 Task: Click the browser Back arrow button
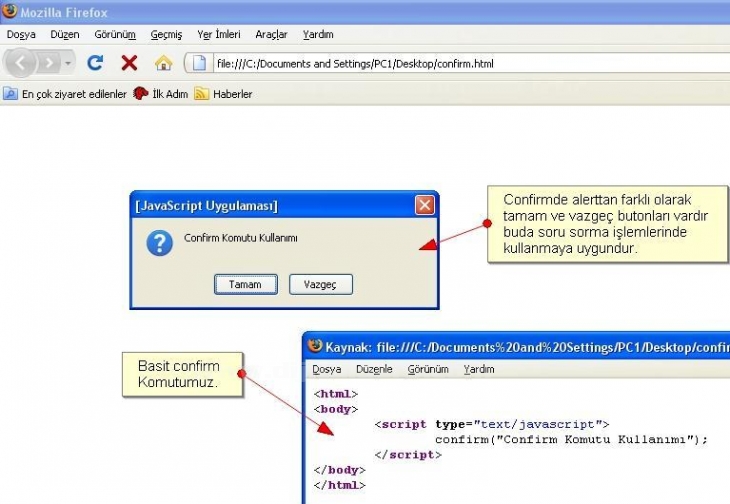pos(21,63)
